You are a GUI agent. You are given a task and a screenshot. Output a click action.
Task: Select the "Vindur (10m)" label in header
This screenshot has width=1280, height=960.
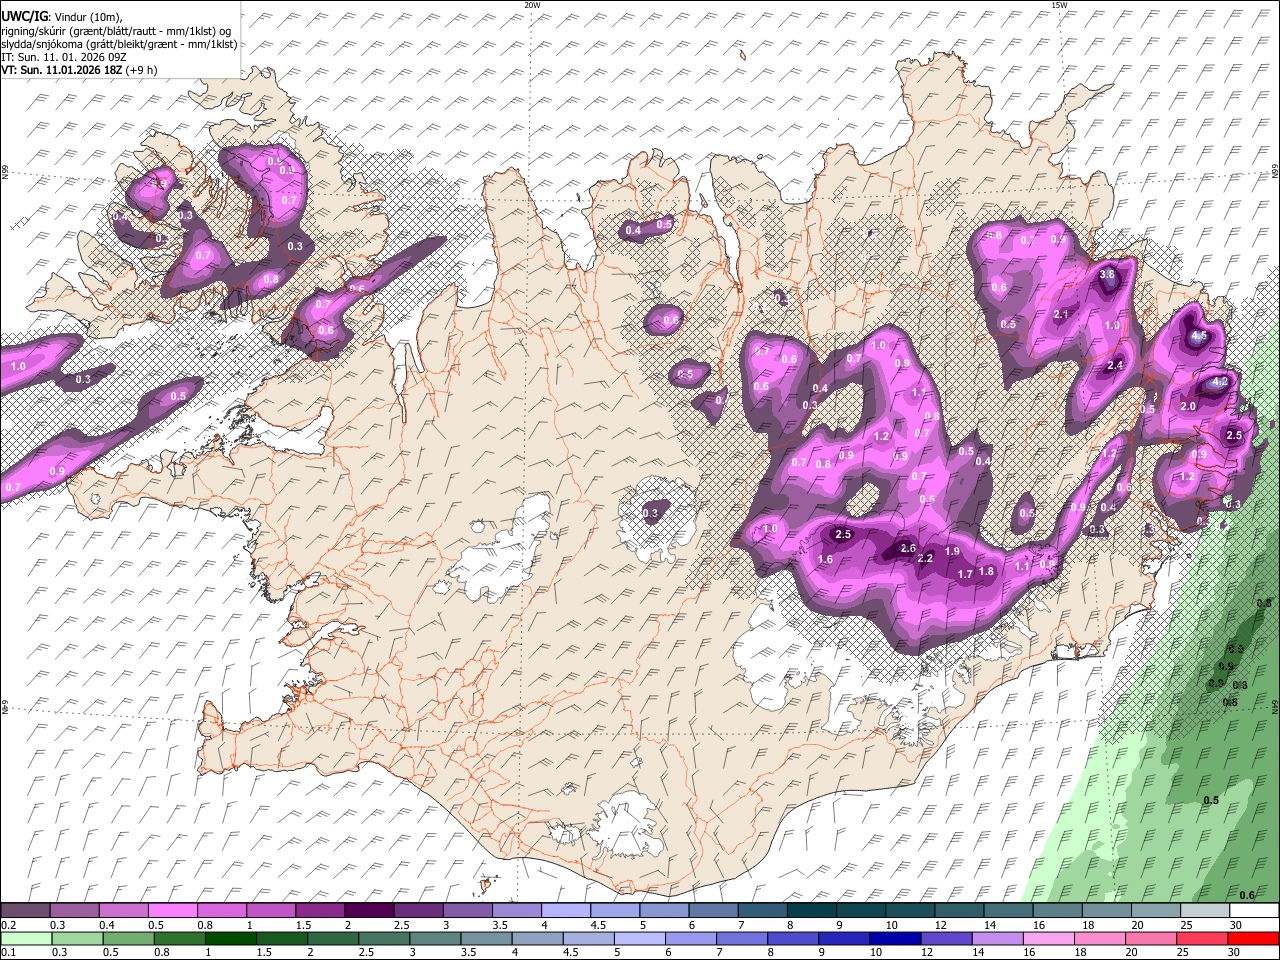87,17
